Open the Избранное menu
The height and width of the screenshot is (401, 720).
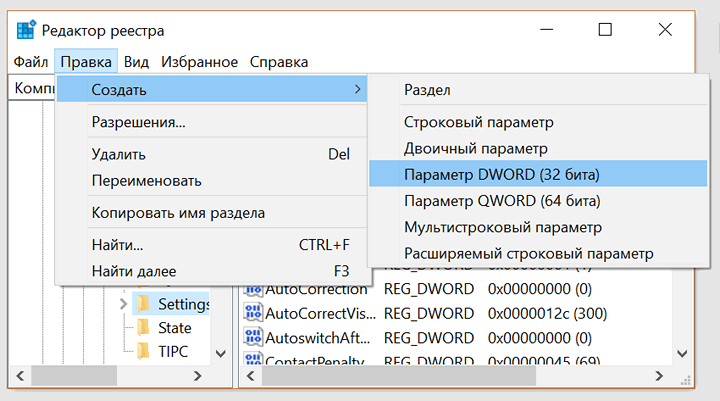tap(199, 62)
